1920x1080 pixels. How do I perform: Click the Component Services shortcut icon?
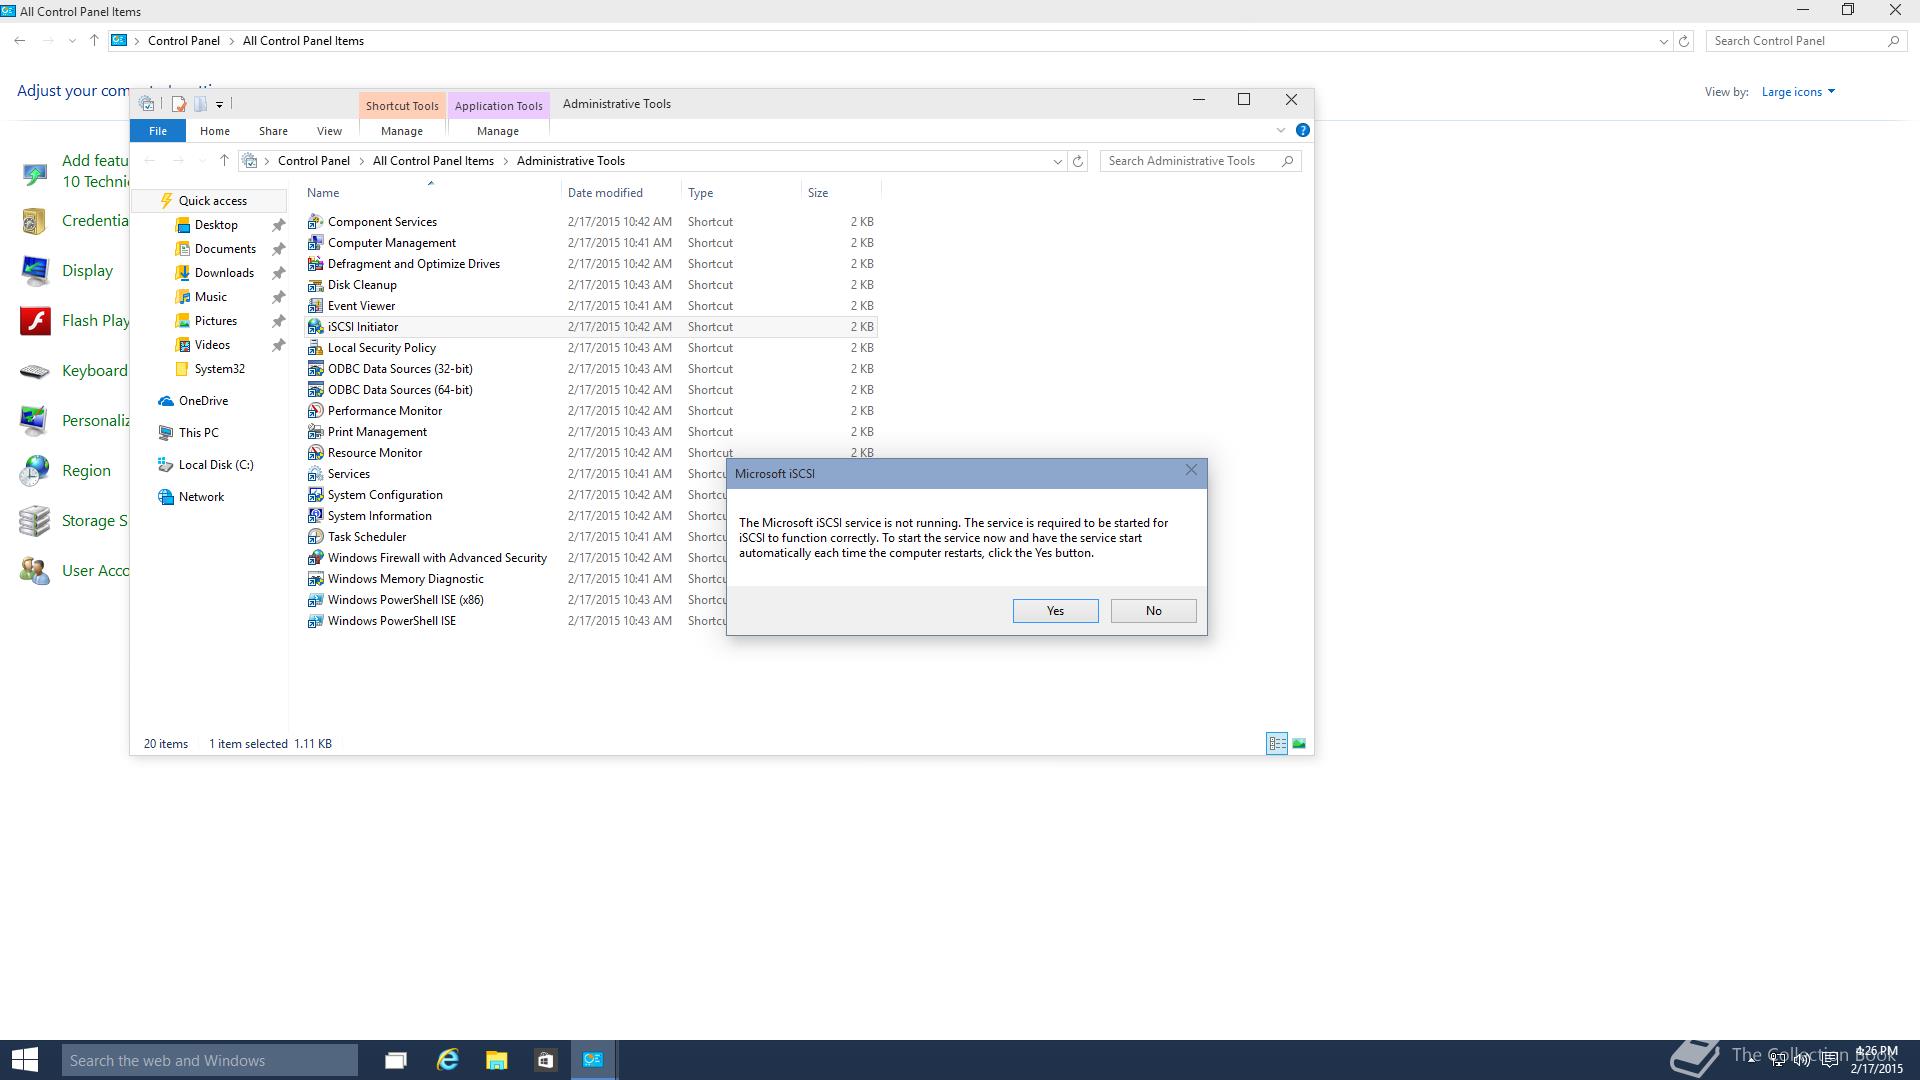[x=315, y=222]
